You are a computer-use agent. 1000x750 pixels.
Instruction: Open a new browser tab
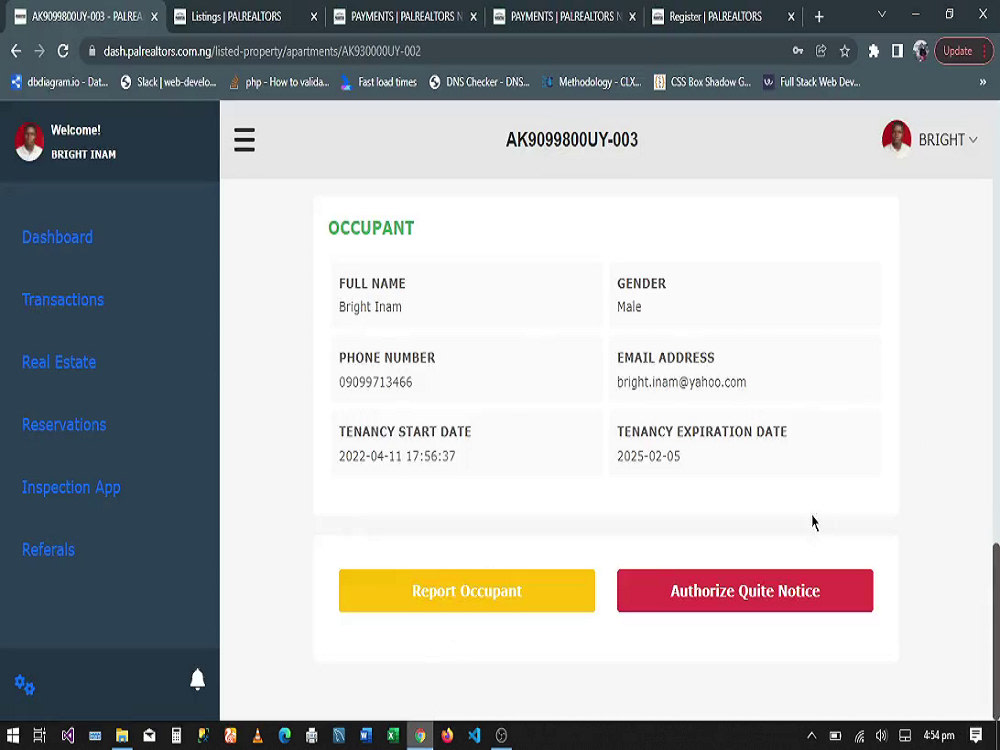pos(819,17)
